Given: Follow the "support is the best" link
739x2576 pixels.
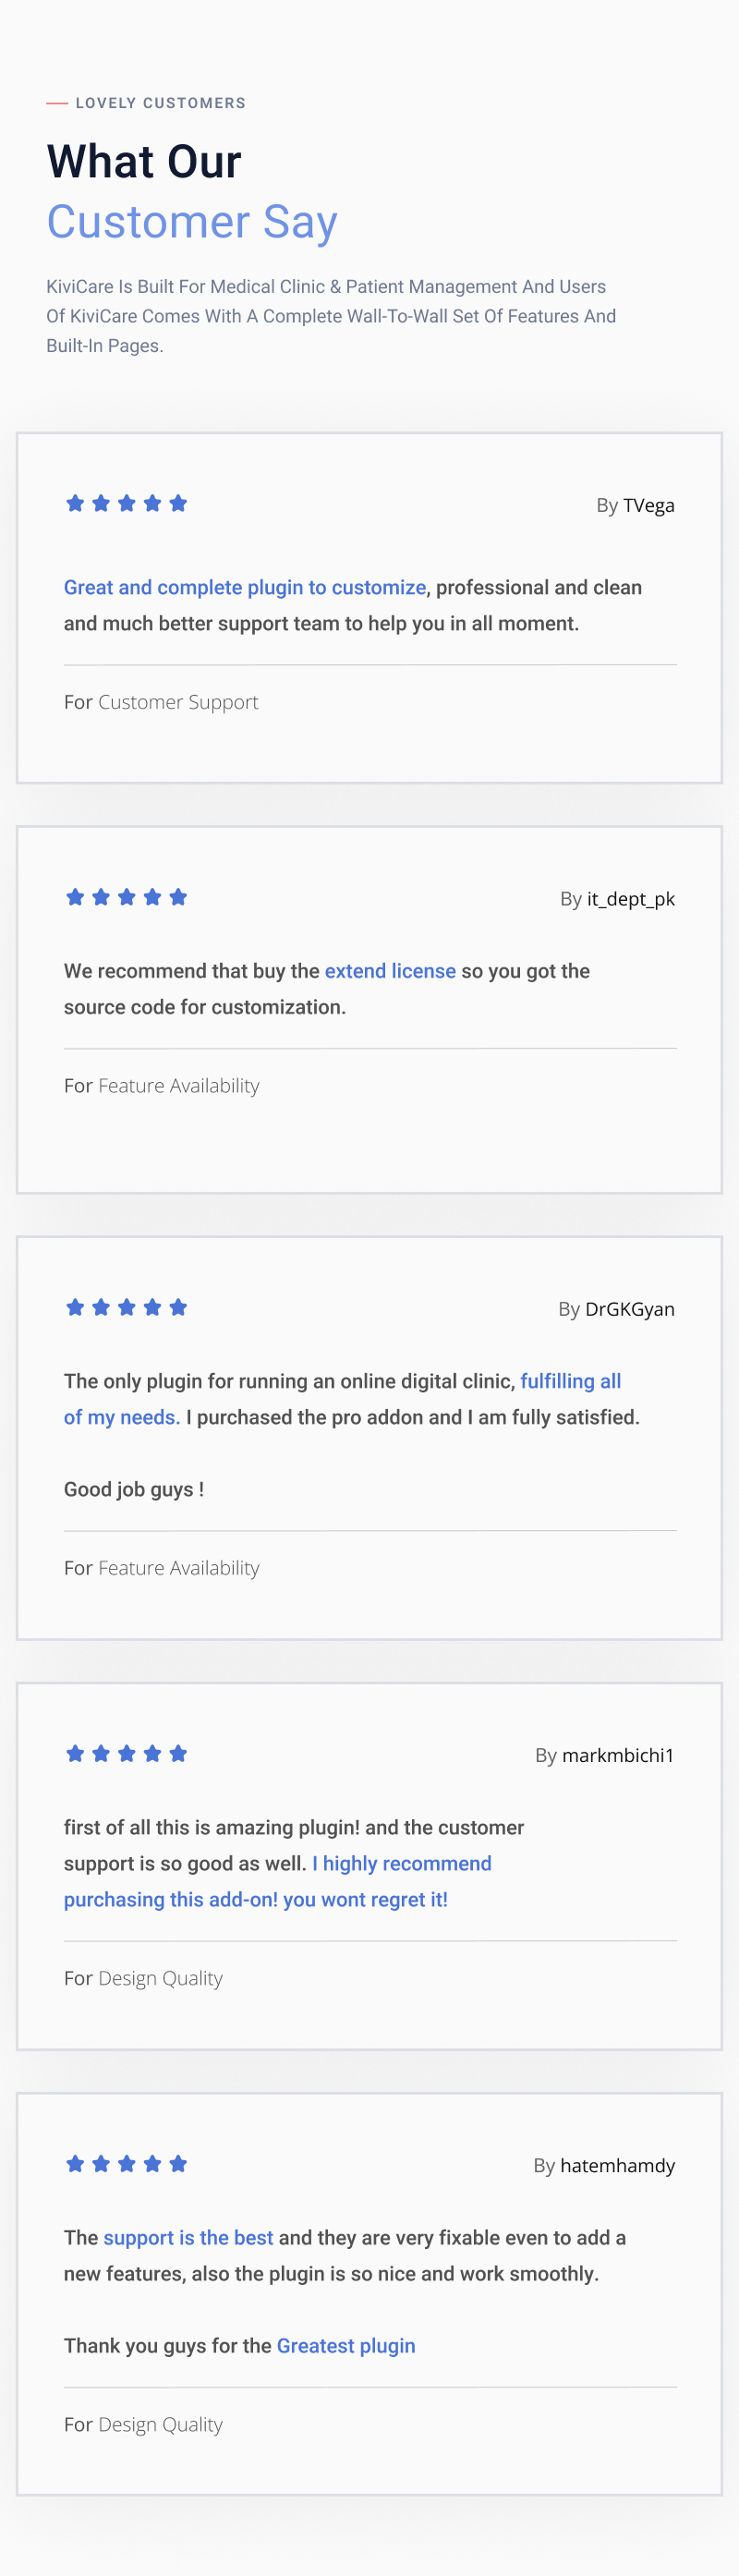Looking at the screenshot, I should 188,2237.
